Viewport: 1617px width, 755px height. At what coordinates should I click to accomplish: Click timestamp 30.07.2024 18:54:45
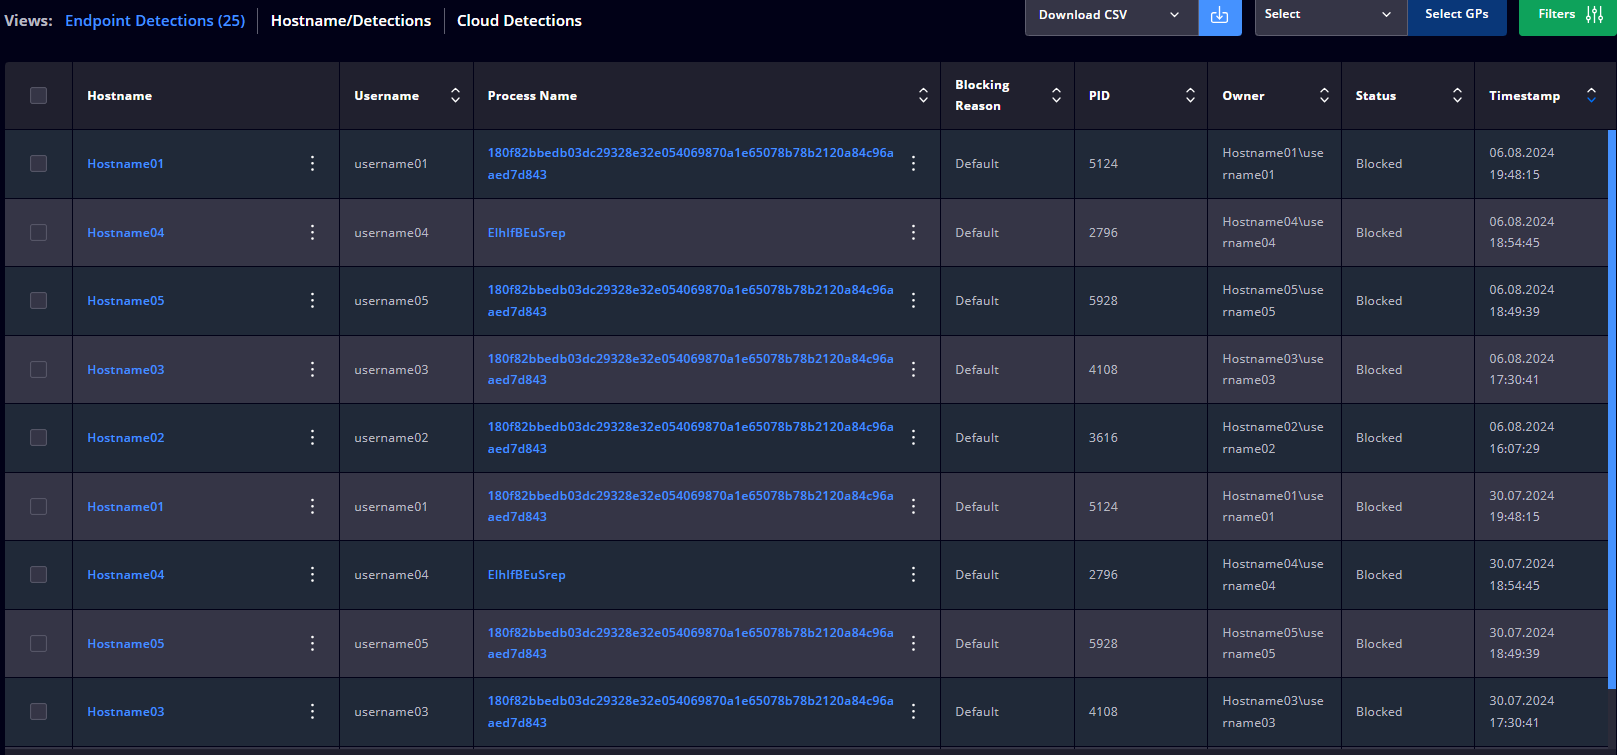pos(1521,574)
